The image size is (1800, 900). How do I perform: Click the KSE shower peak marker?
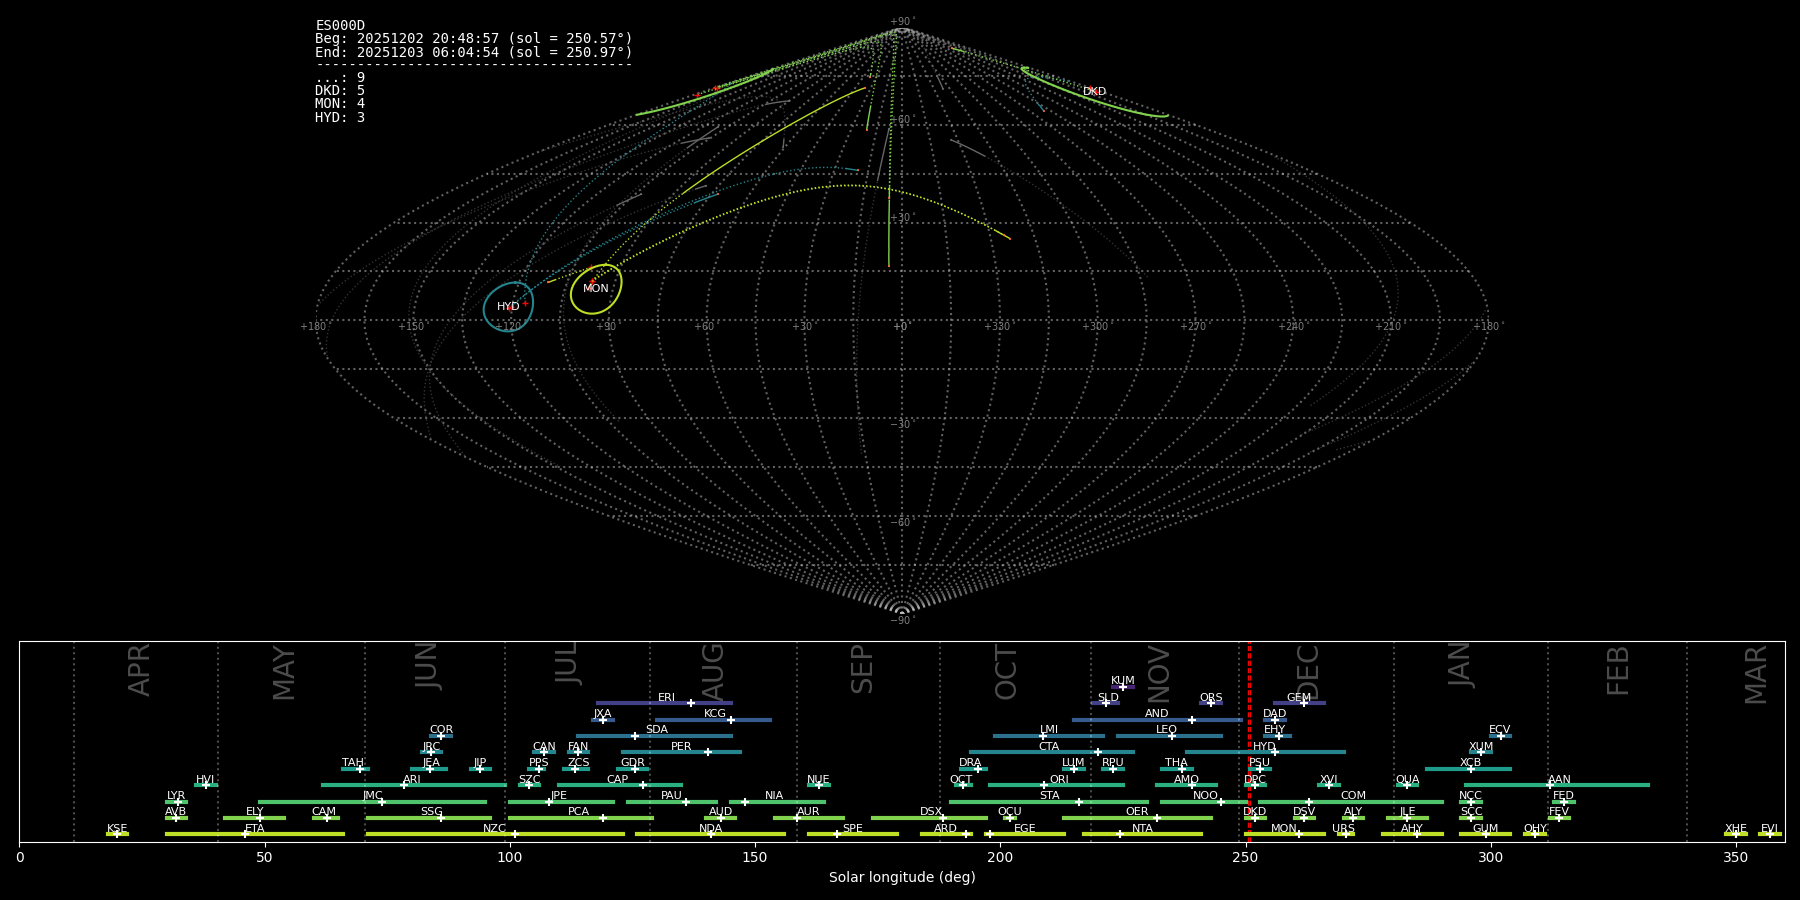117,834
